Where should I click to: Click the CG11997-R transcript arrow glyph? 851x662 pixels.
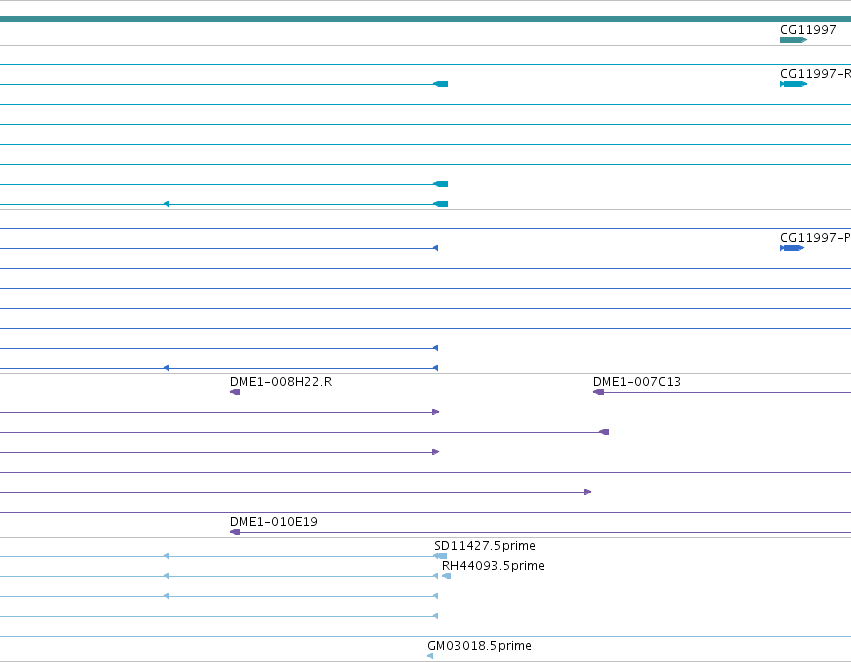(x=793, y=84)
